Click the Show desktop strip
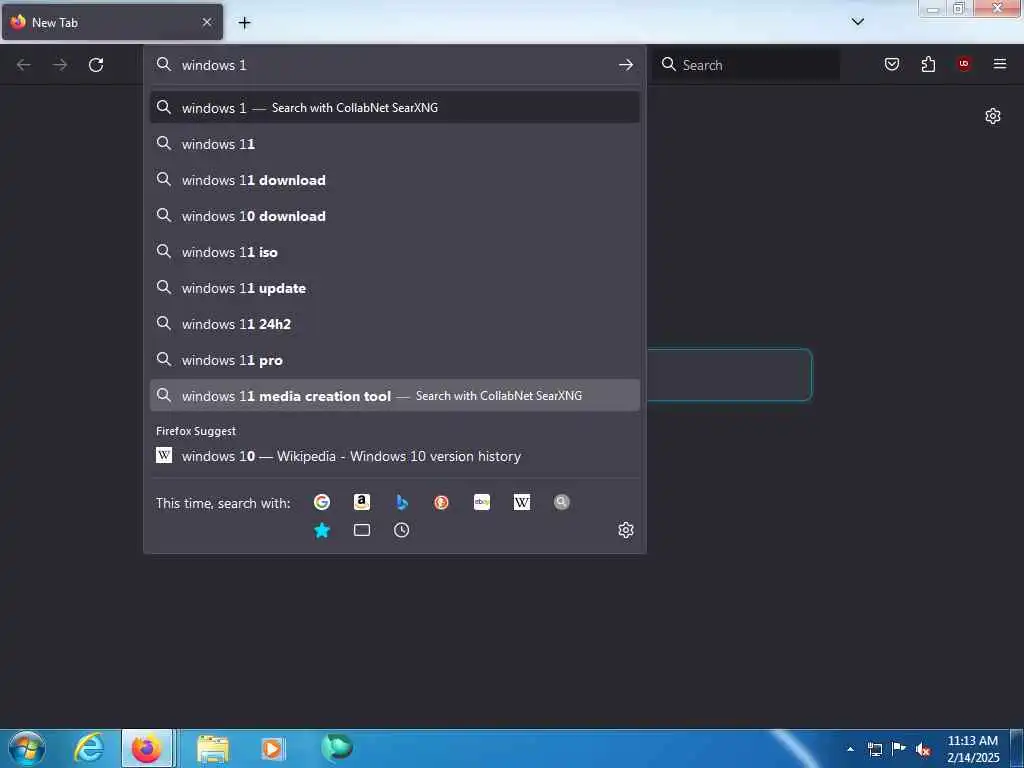 1017,748
